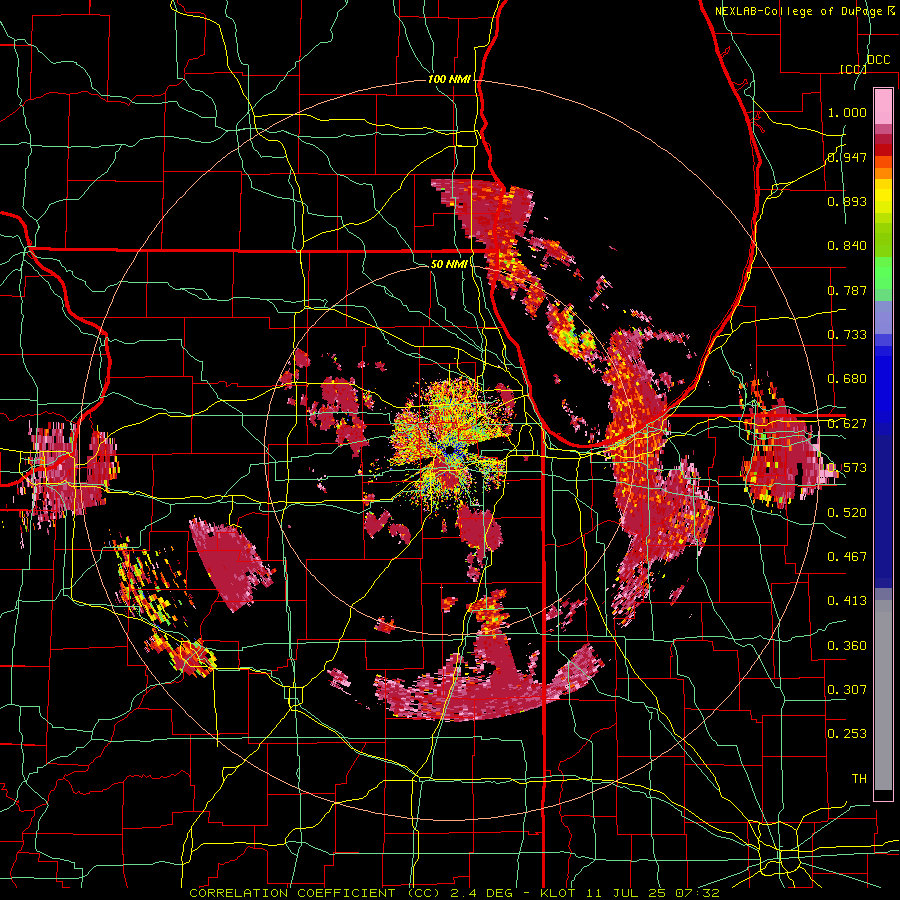Image resolution: width=900 pixels, height=900 pixels.
Task: Select the 0.947 legend value
Action: (x=847, y=157)
